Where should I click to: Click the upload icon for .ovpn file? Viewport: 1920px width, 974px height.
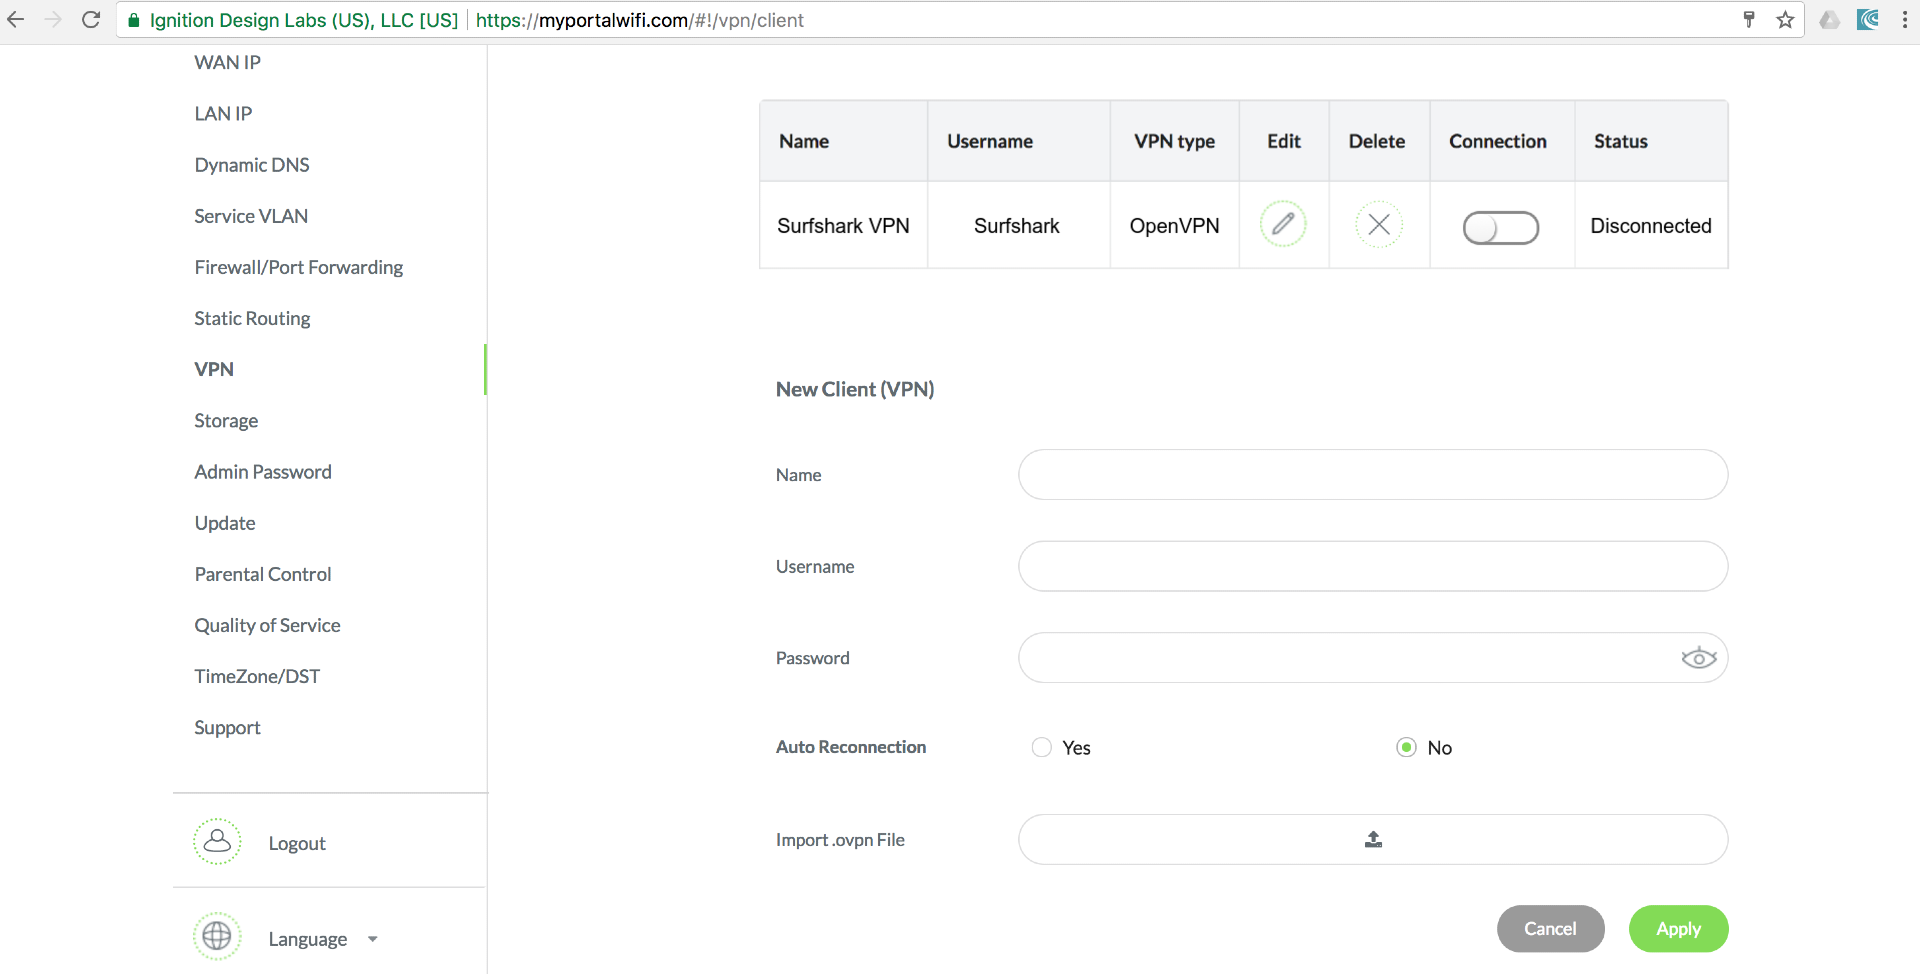[1373, 840]
